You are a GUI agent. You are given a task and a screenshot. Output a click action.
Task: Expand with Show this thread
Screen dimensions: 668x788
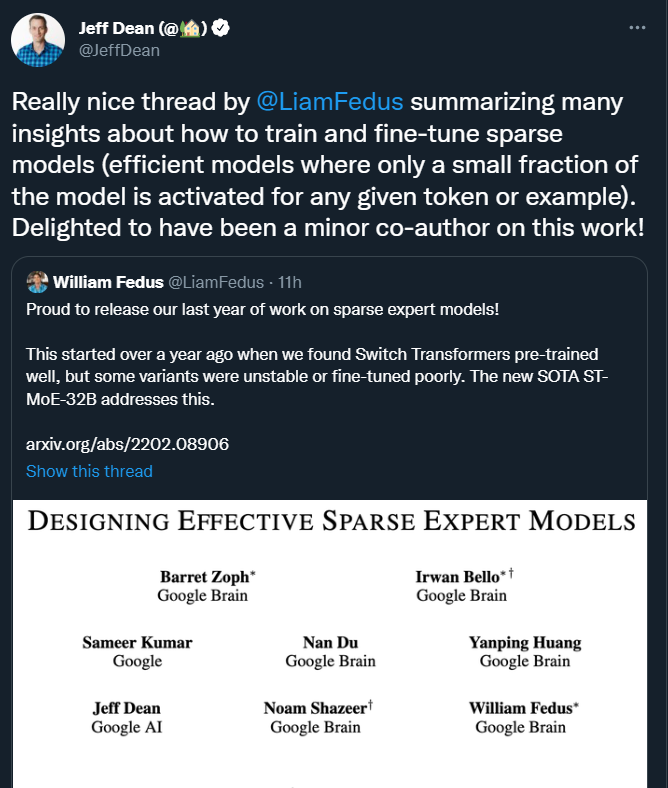89,471
